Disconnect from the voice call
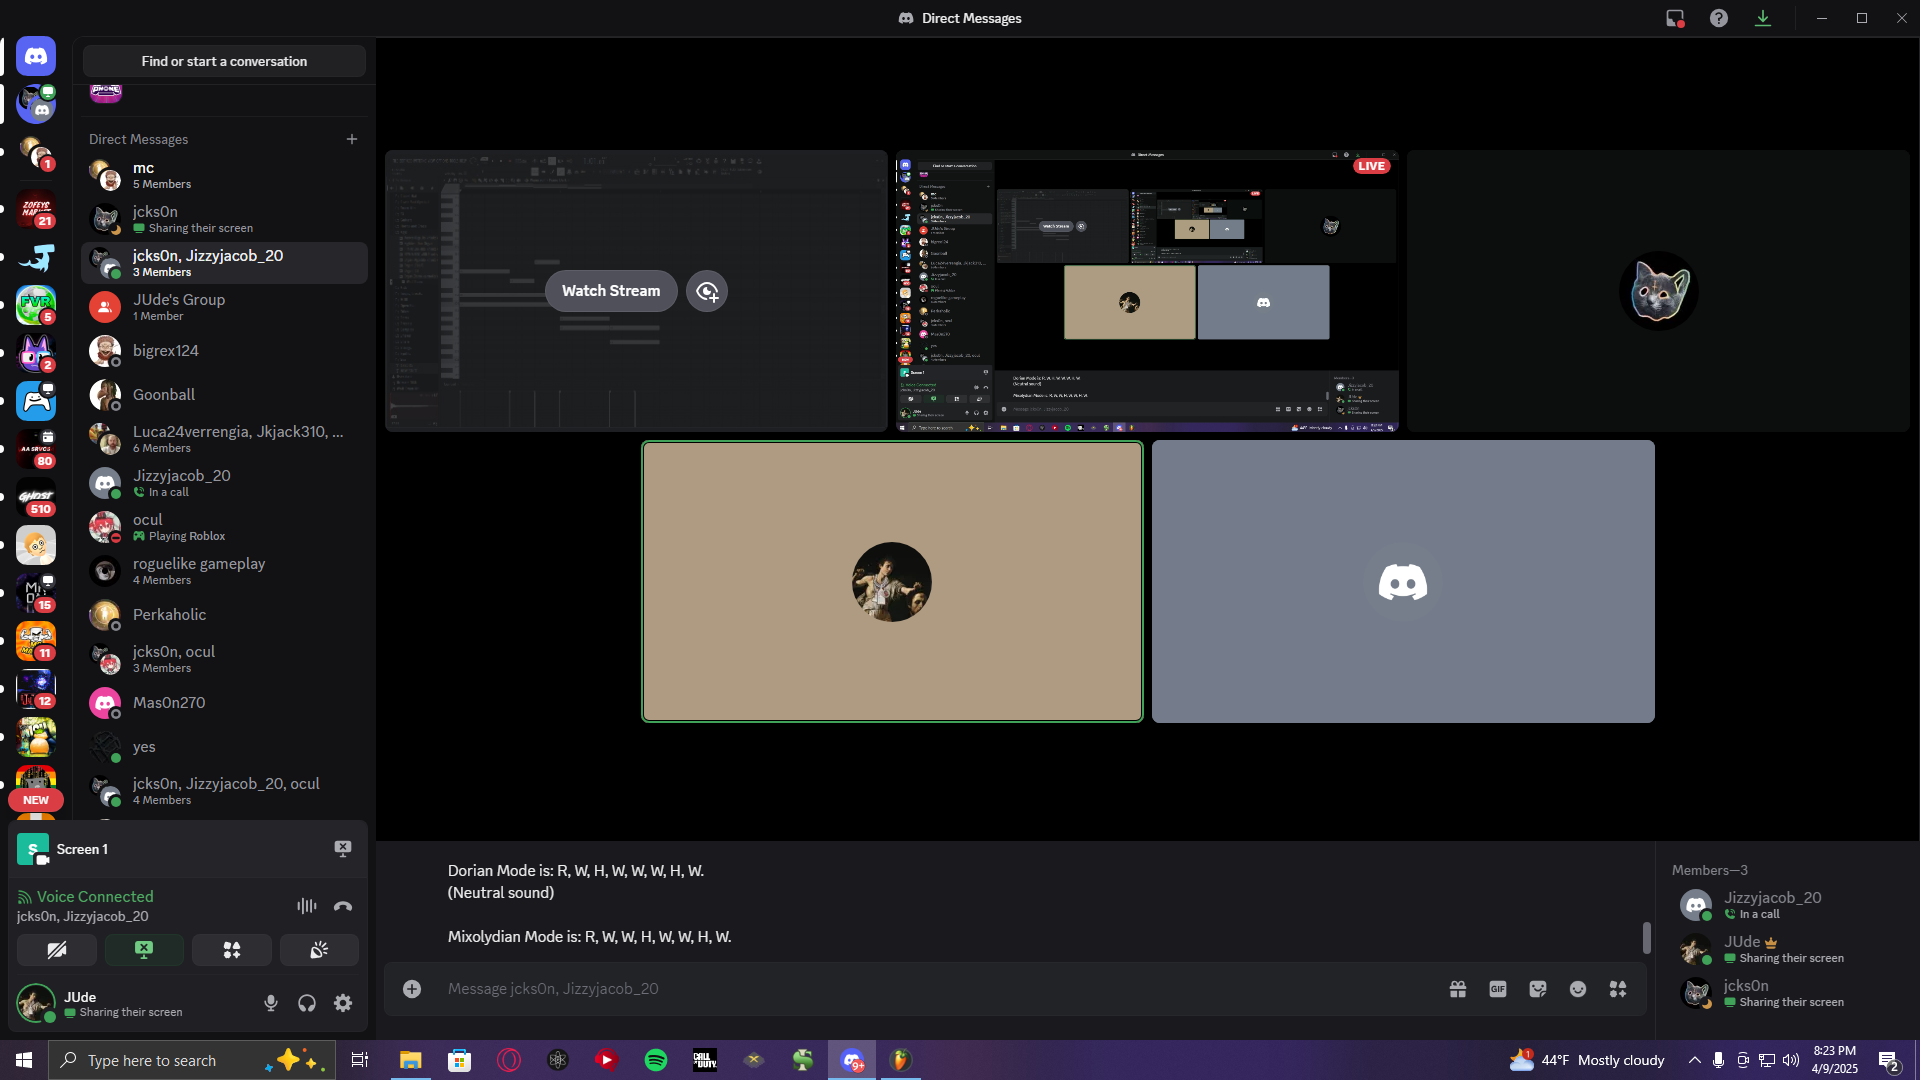Image resolution: width=1920 pixels, height=1080 pixels. 343,906
